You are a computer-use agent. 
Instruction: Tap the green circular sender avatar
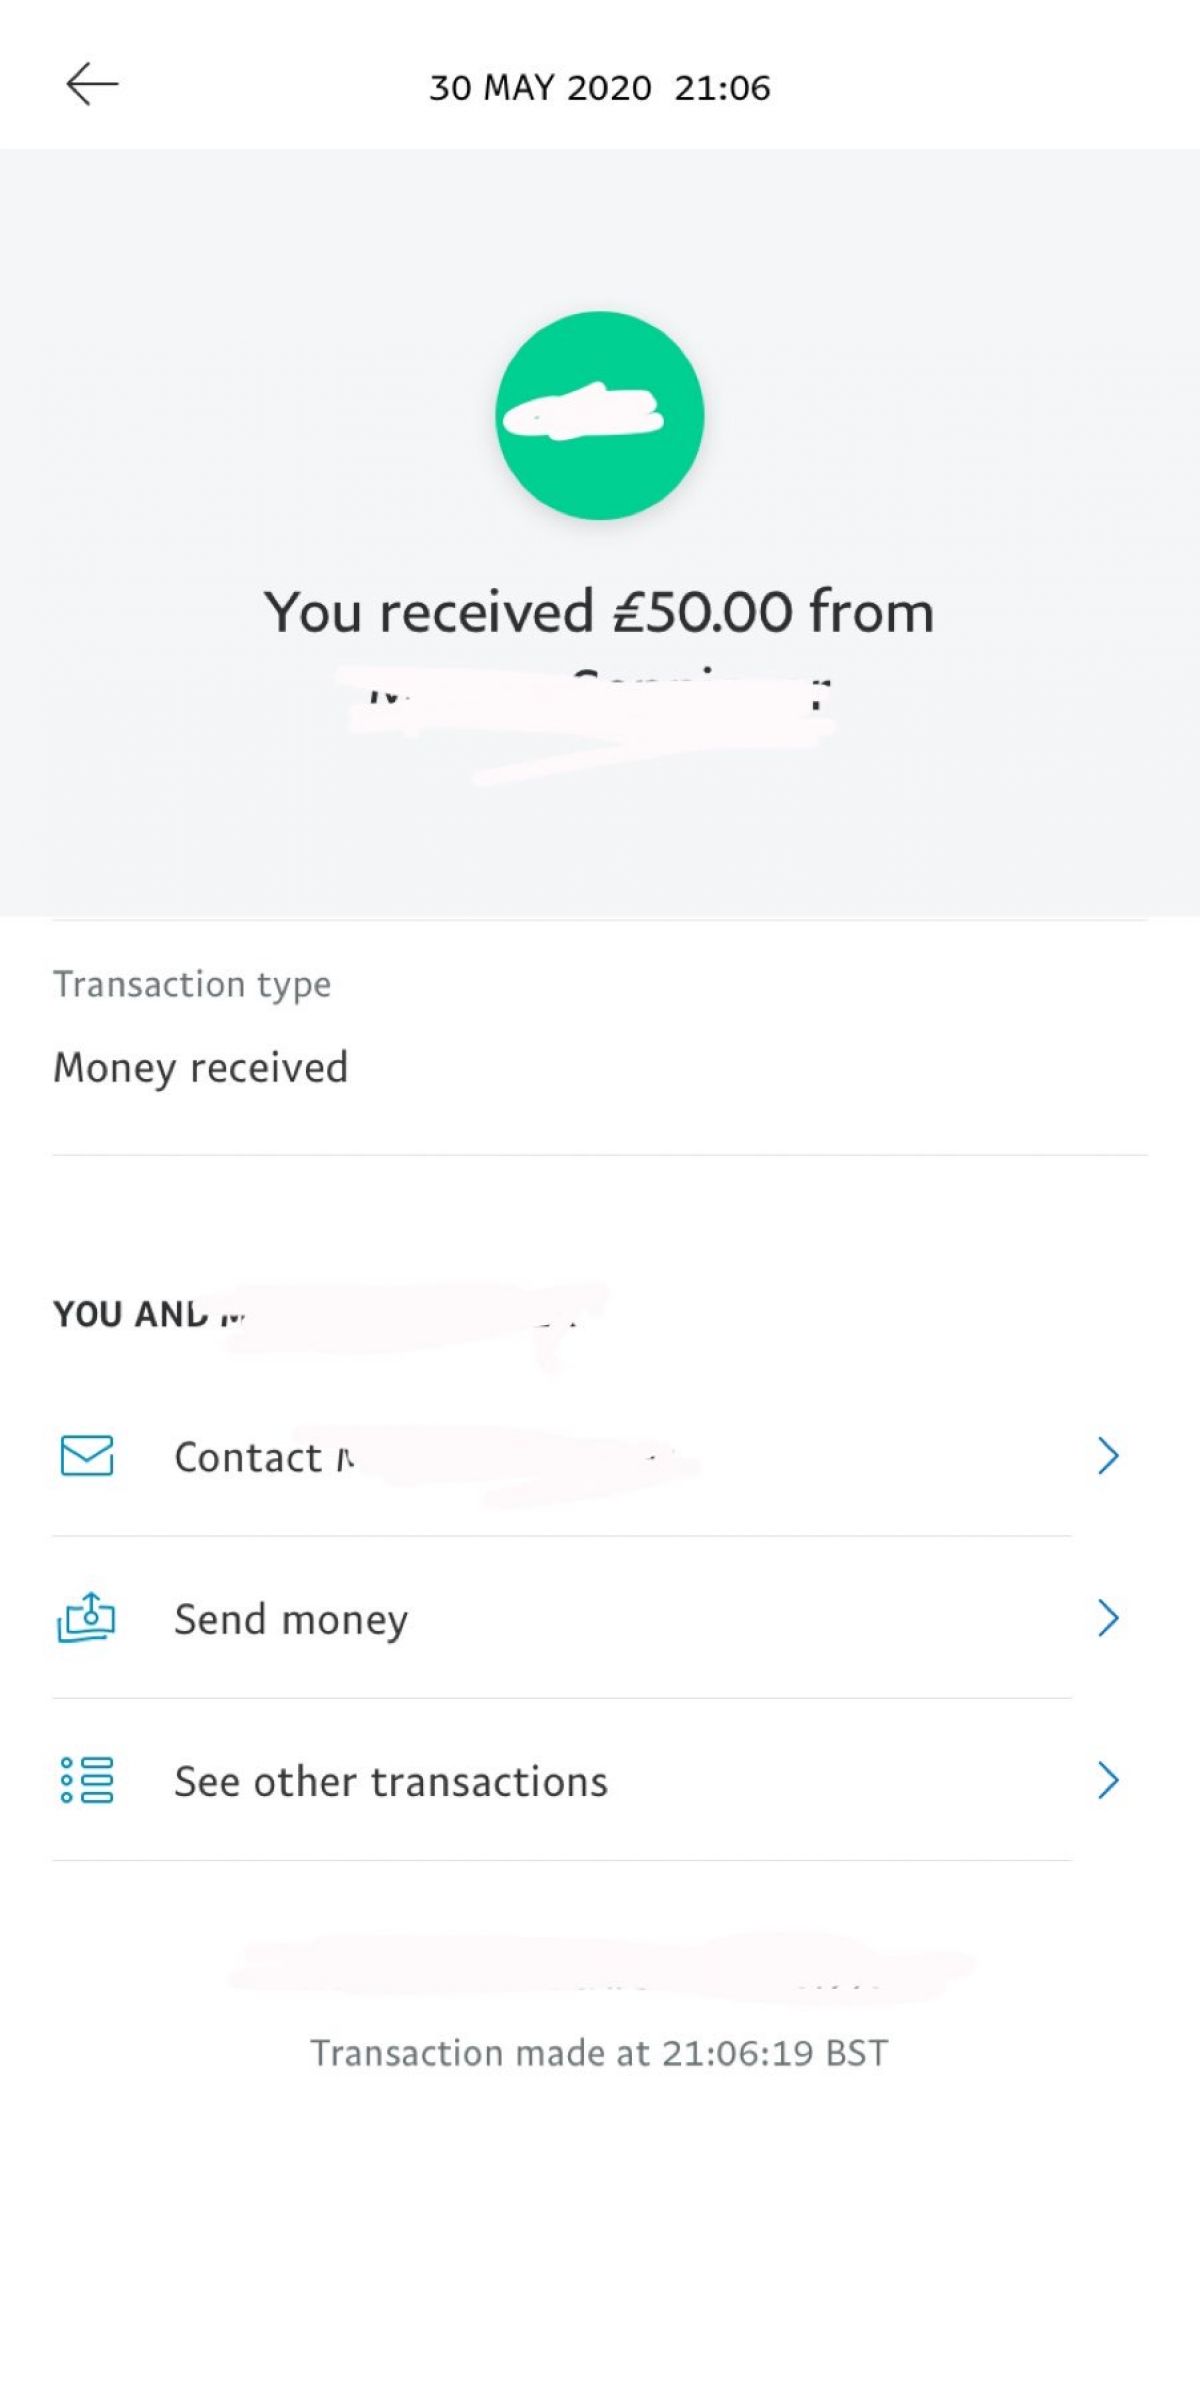point(600,416)
